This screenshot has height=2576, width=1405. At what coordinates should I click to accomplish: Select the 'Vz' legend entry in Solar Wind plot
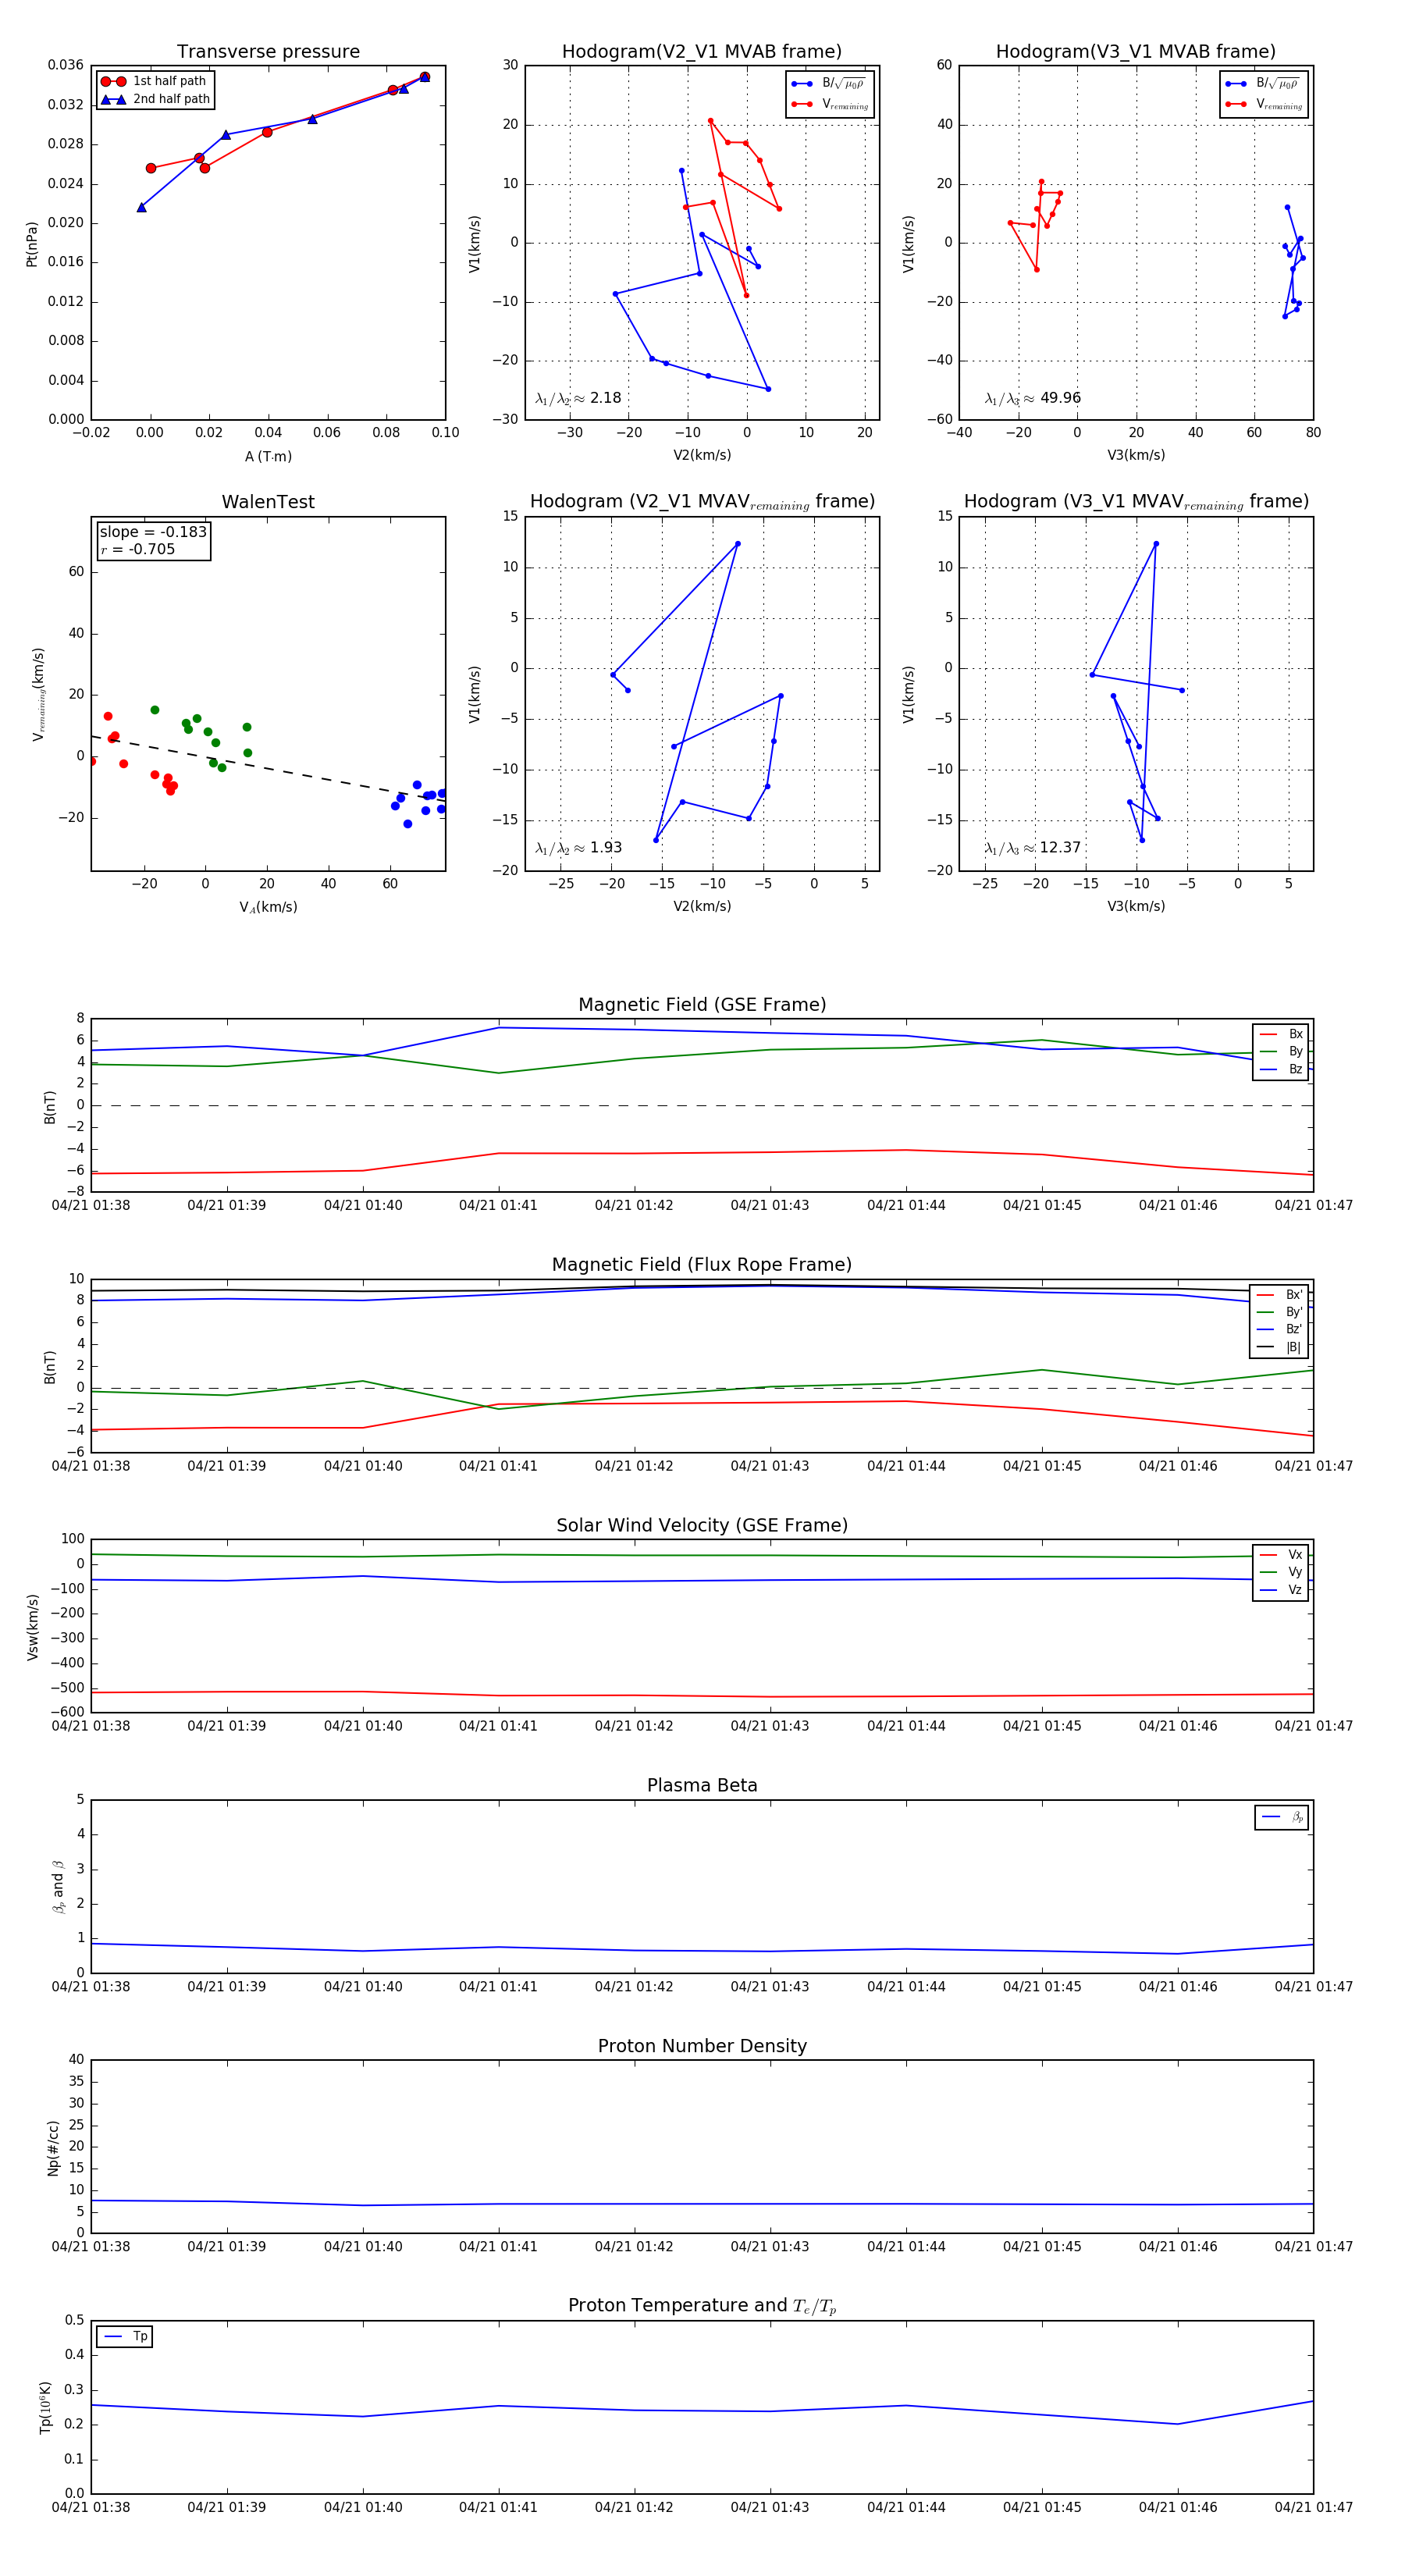(1281, 1590)
